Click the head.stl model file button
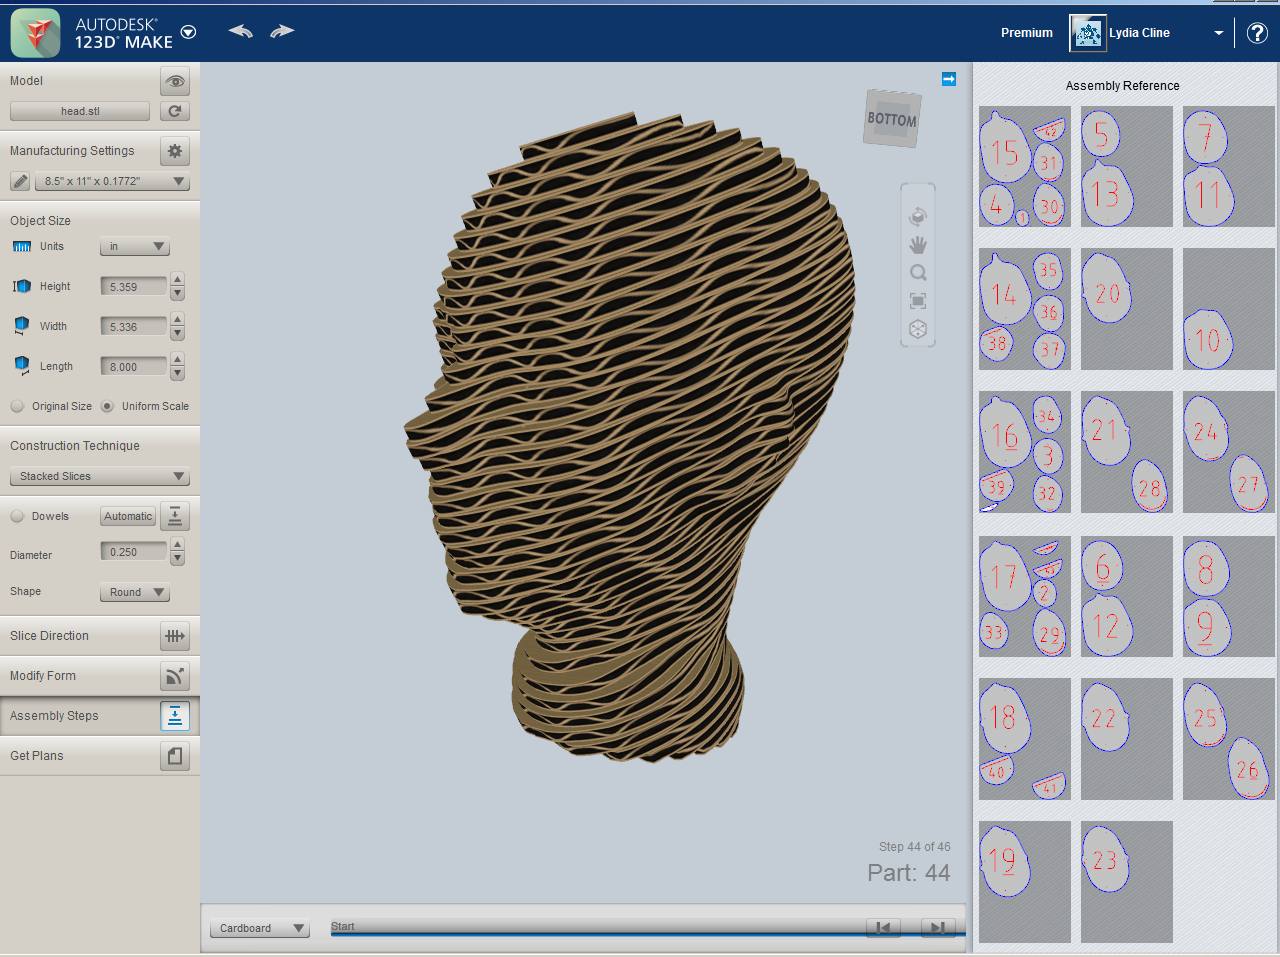This screenshot has height=957, width=1280. tap(80, 111)
